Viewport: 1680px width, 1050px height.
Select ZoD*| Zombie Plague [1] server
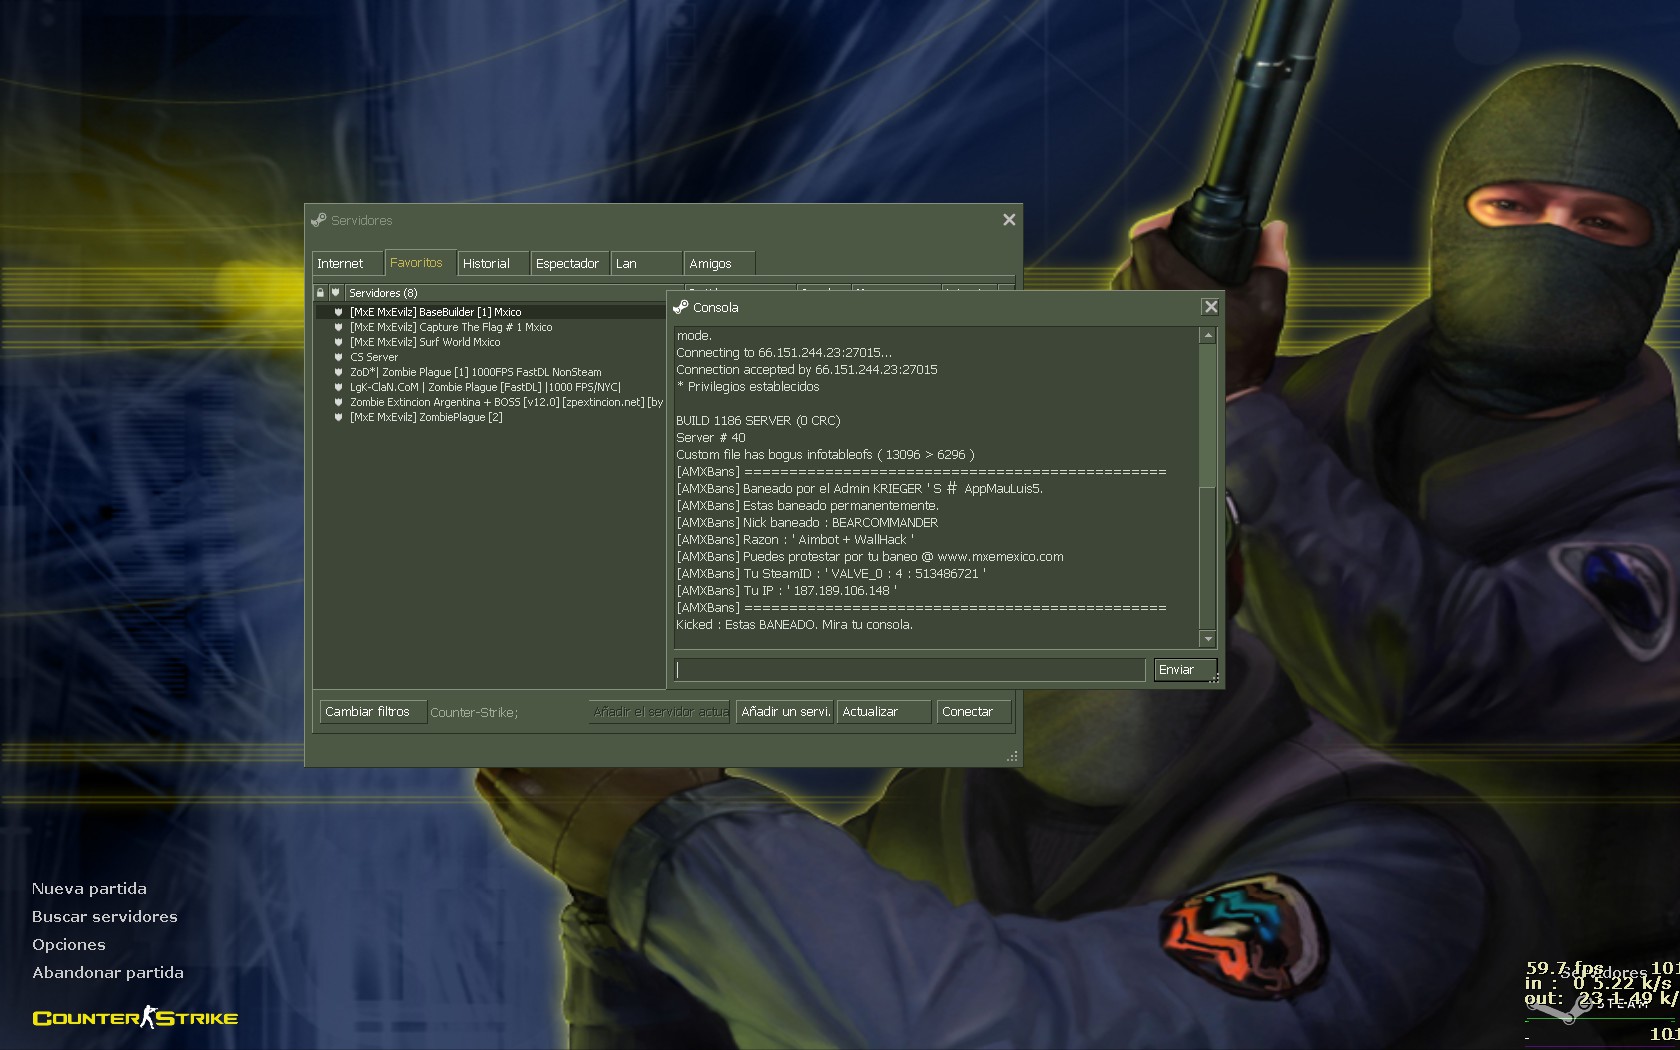[490, 372]
